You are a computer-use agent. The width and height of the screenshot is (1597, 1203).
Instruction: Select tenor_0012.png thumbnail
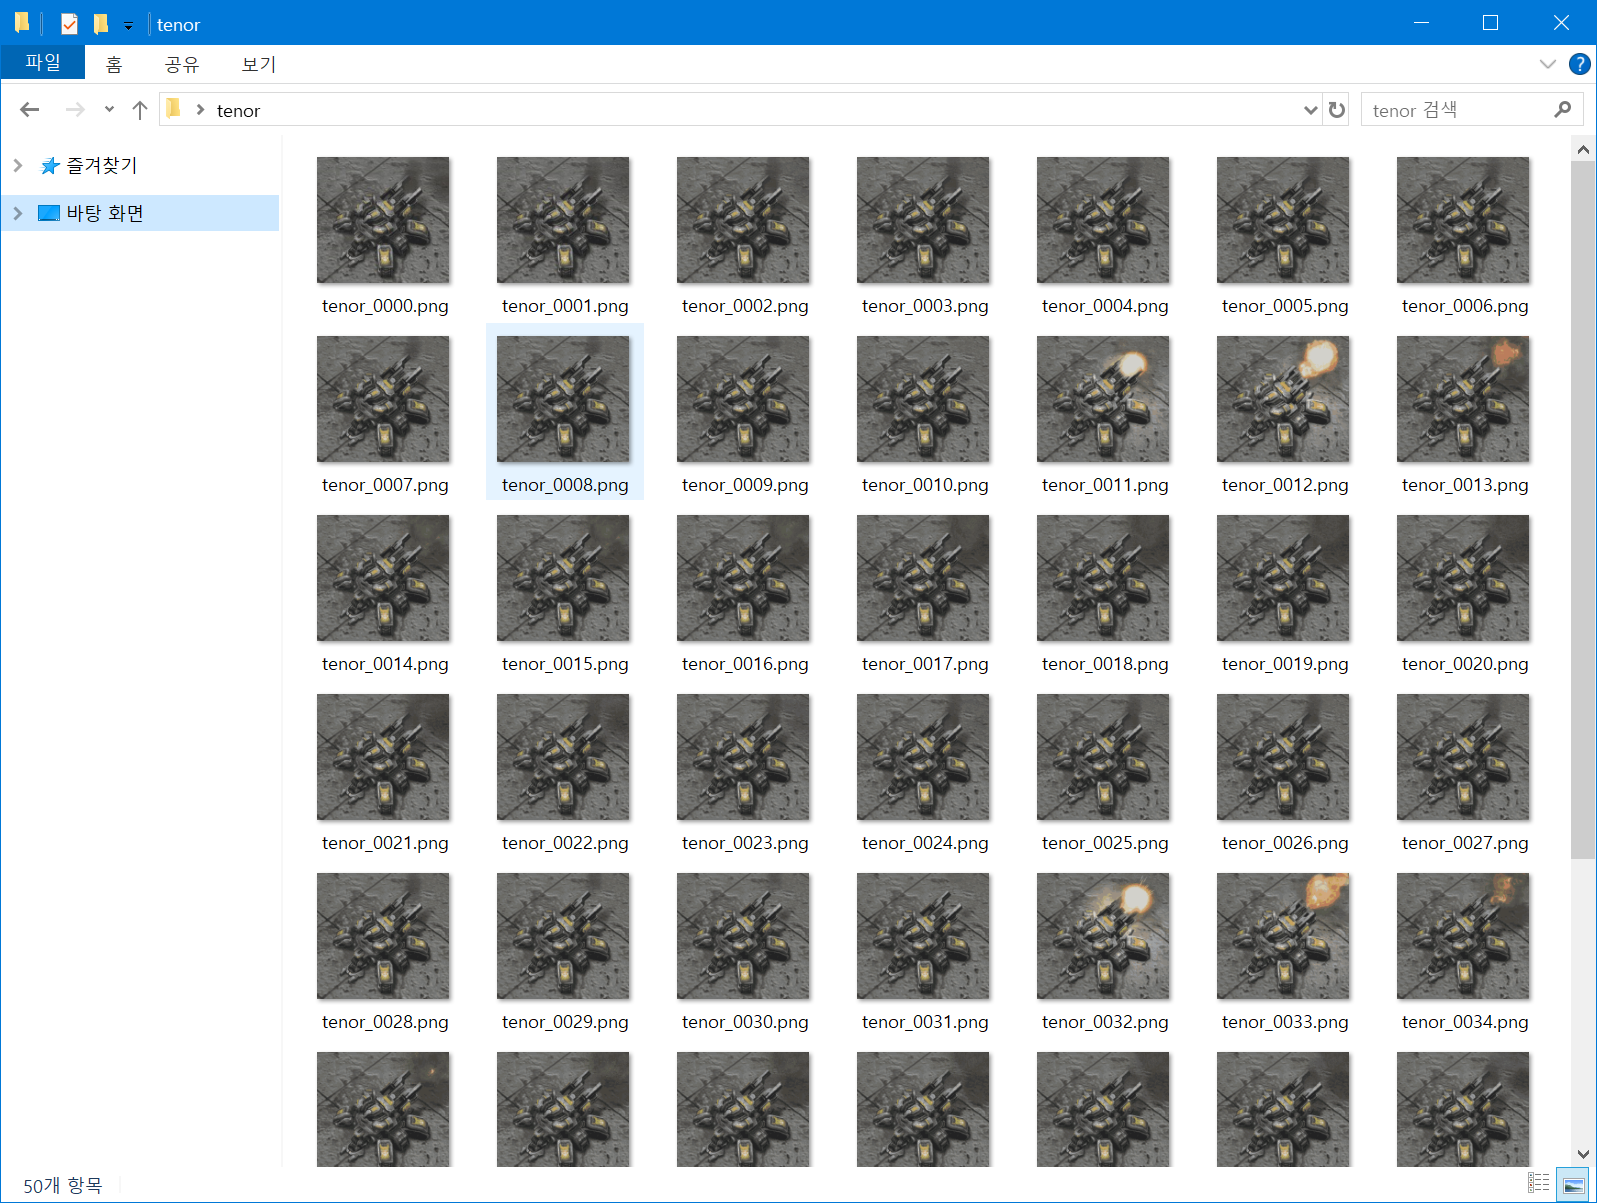(x=1283, y=399)
